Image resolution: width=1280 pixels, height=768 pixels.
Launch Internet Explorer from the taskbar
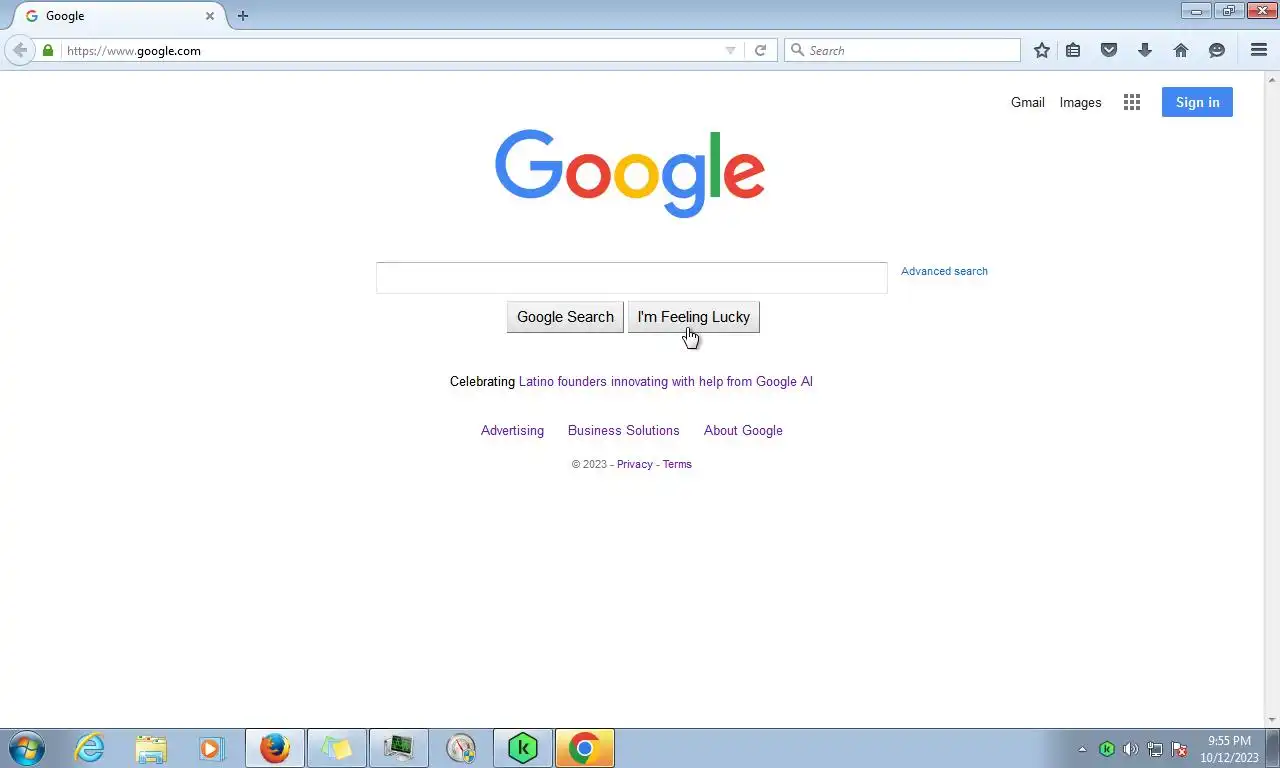tap(89, 748)
